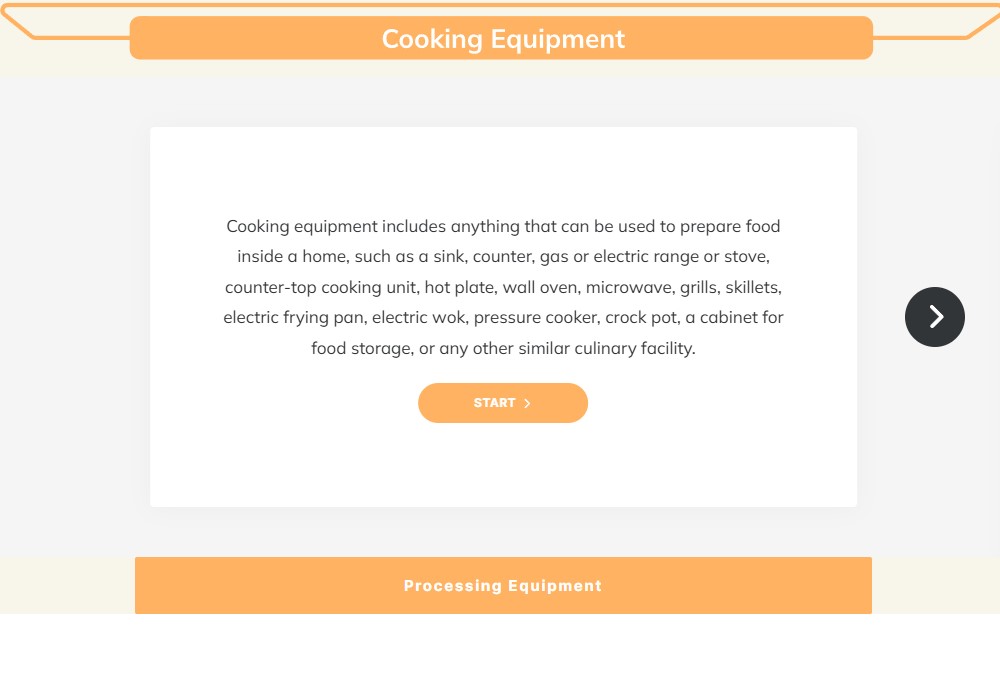Click the line 'food storage, or any other'
Image resolution: width=1000 pixels, height=685 pixels.
click(x=503, y=349)
